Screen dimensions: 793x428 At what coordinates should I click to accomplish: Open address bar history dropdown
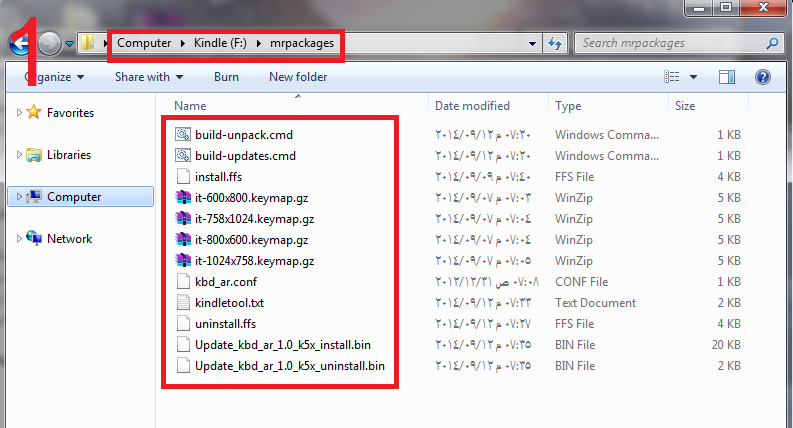pyautogui.click(x=532, y=44)
